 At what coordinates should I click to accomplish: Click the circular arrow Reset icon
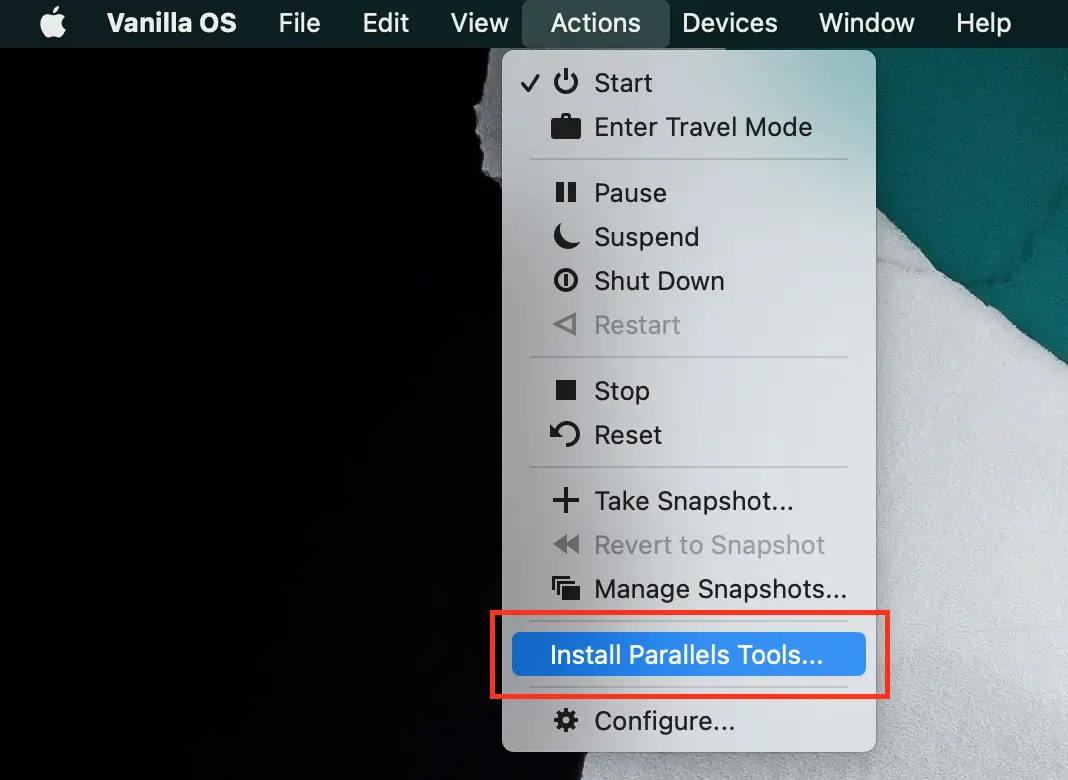click(565, 434)
